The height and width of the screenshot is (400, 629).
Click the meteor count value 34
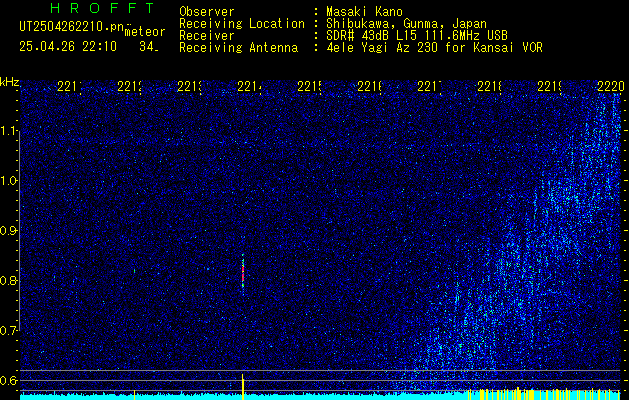148,47
